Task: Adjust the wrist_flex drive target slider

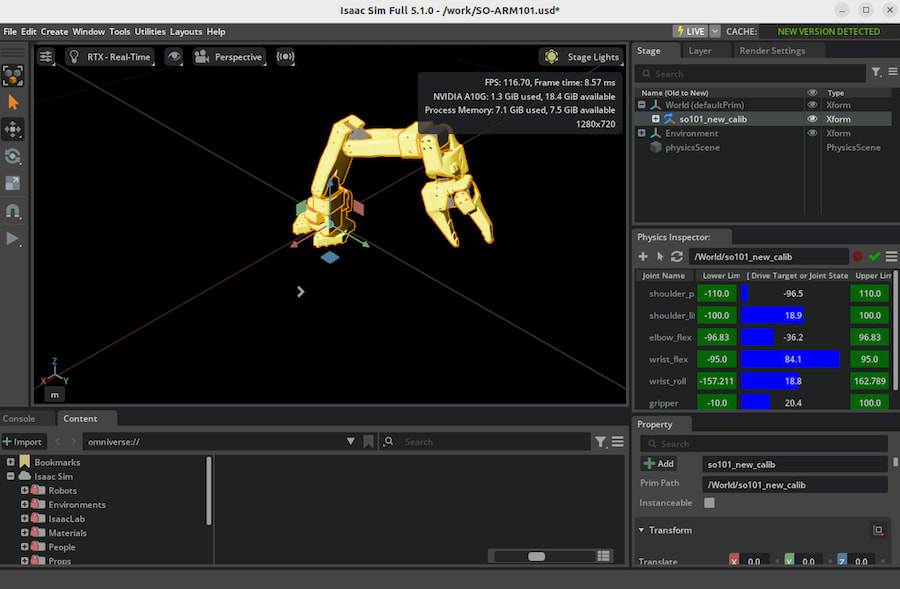Action: point(793,359)
